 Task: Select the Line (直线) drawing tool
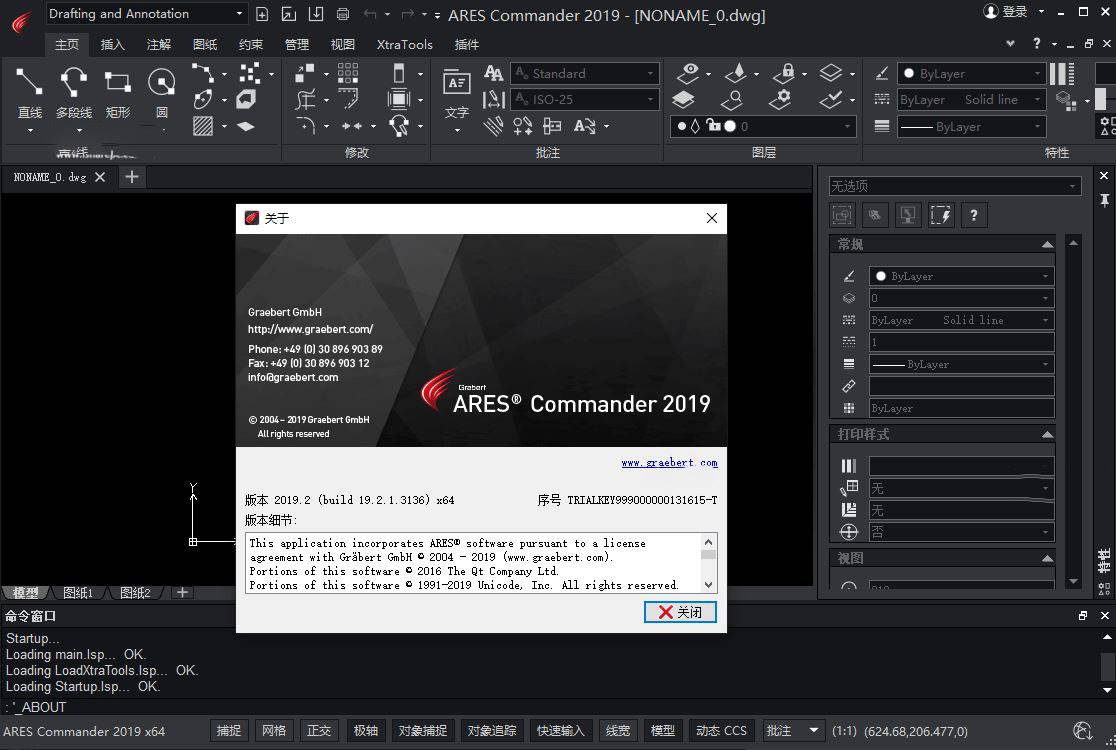(29, 91)
